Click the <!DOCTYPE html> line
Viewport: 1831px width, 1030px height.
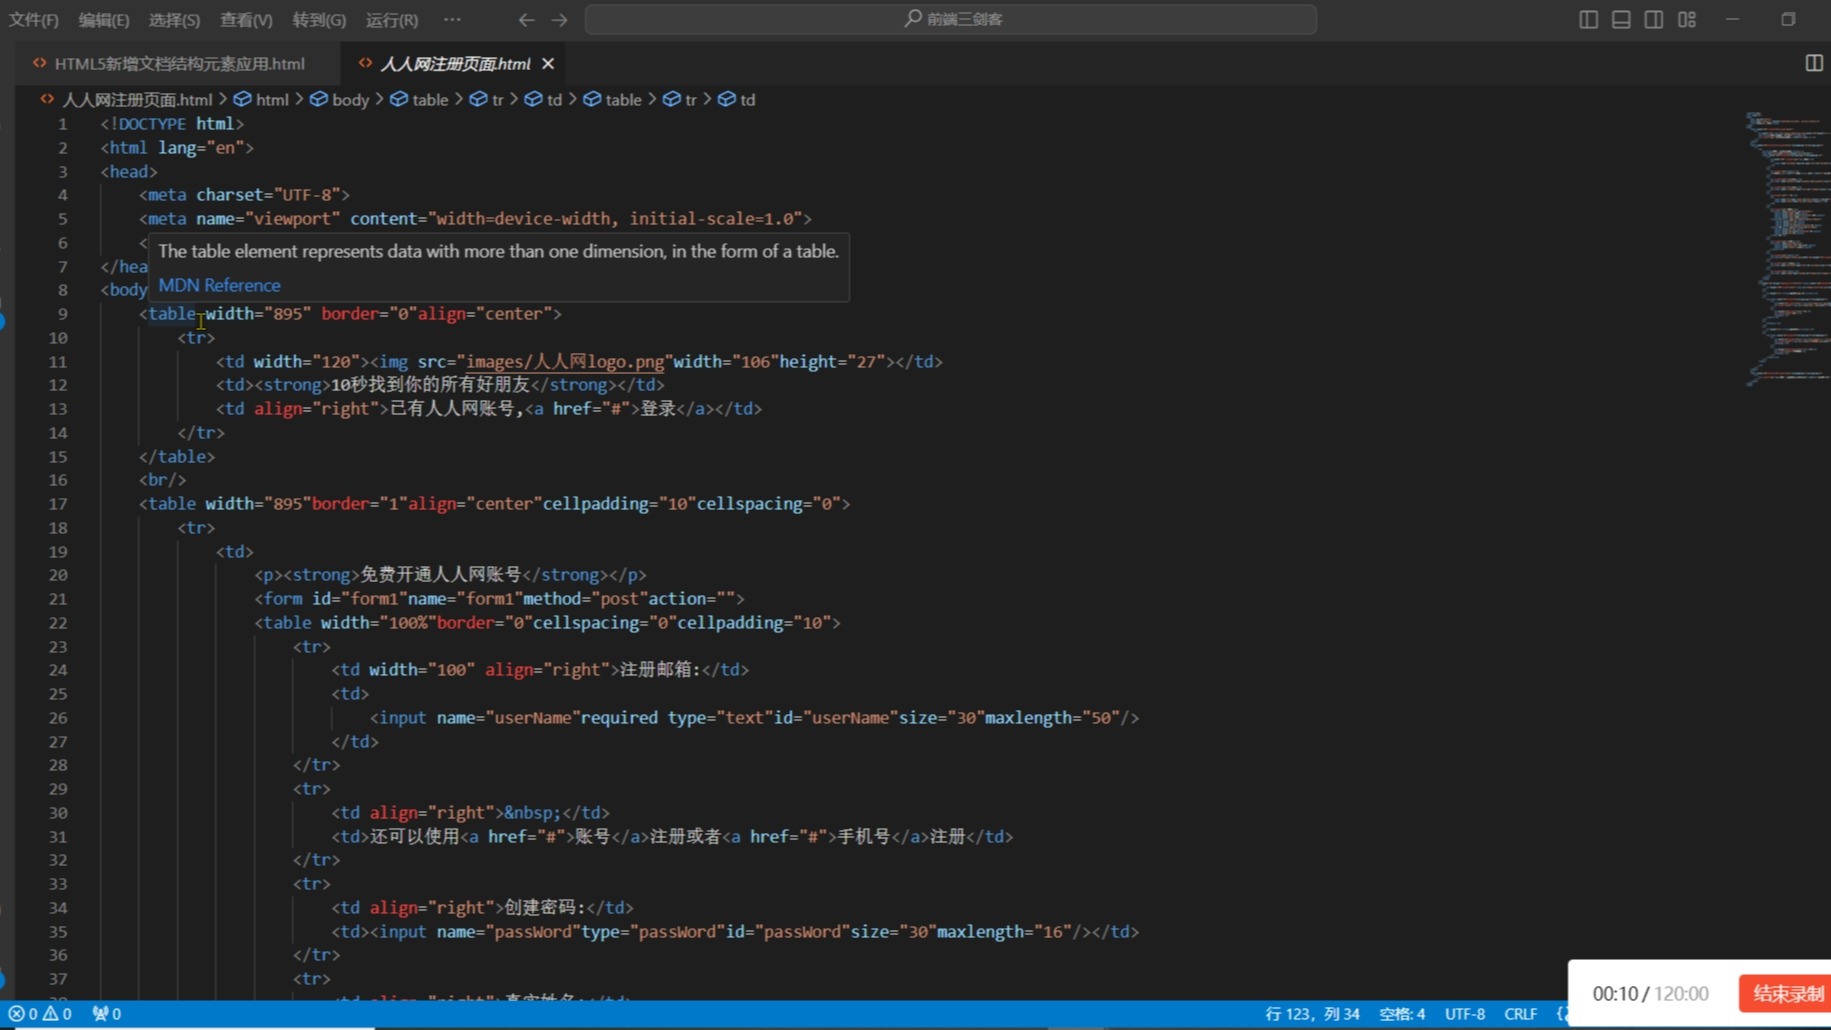pos(172,123)
